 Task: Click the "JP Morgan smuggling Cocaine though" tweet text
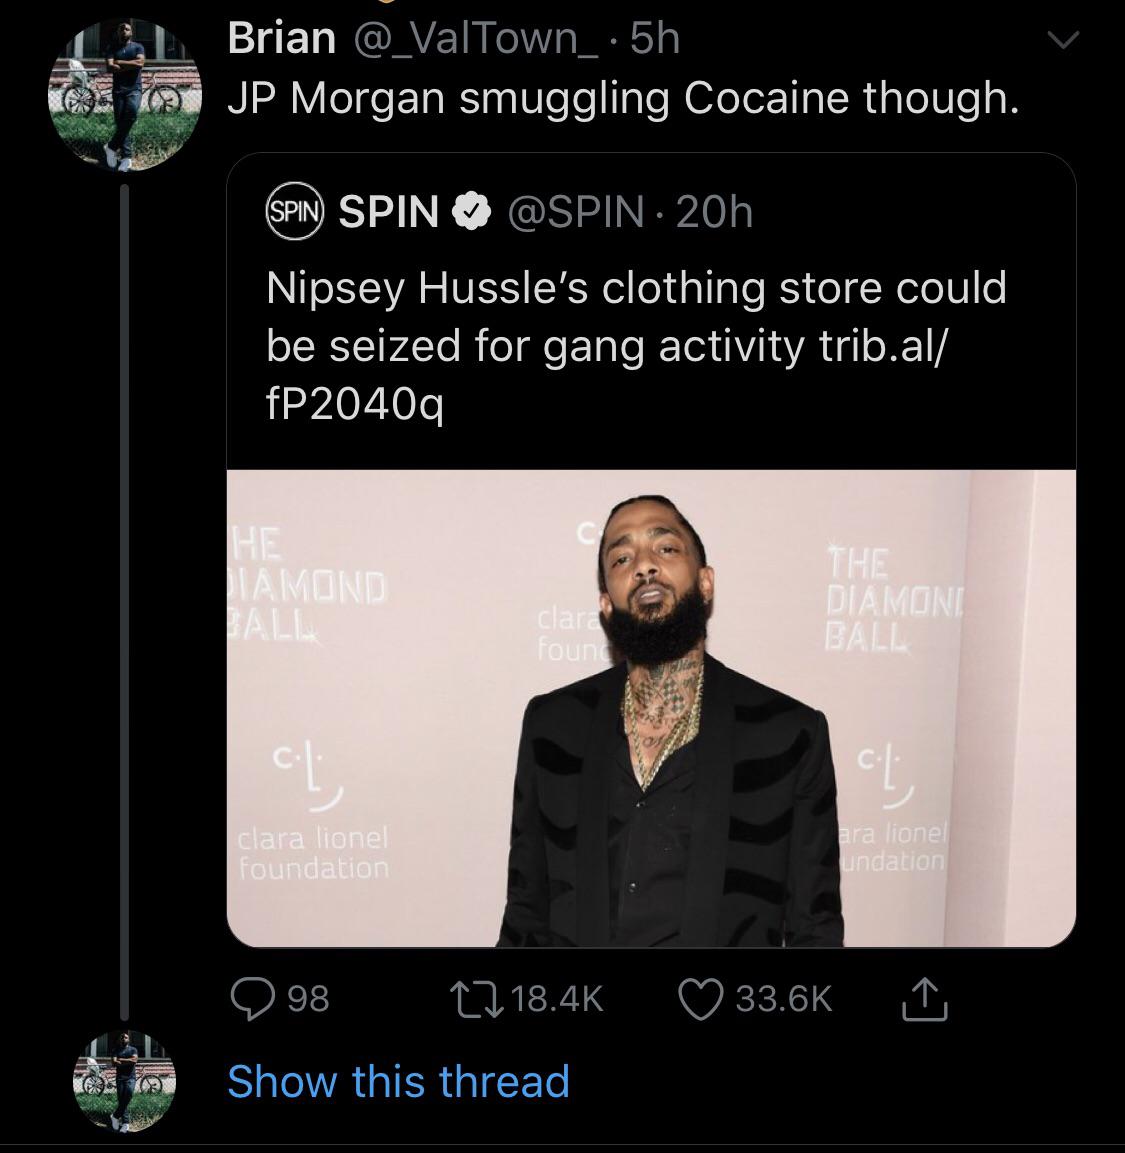(x=623, y=98)
